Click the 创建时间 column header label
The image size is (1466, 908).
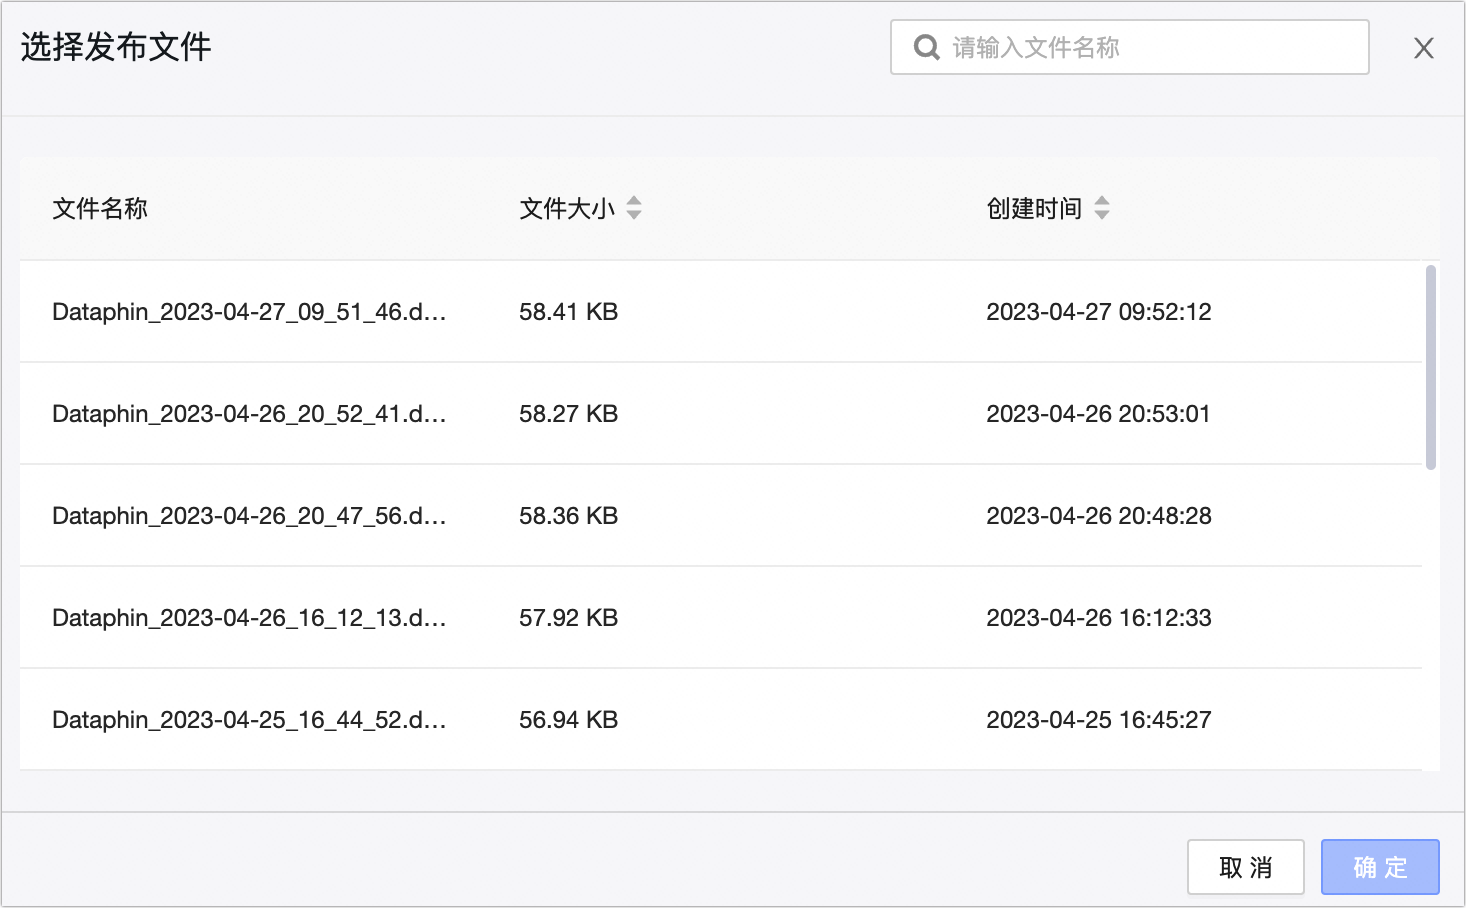(x=1034, y=208)
